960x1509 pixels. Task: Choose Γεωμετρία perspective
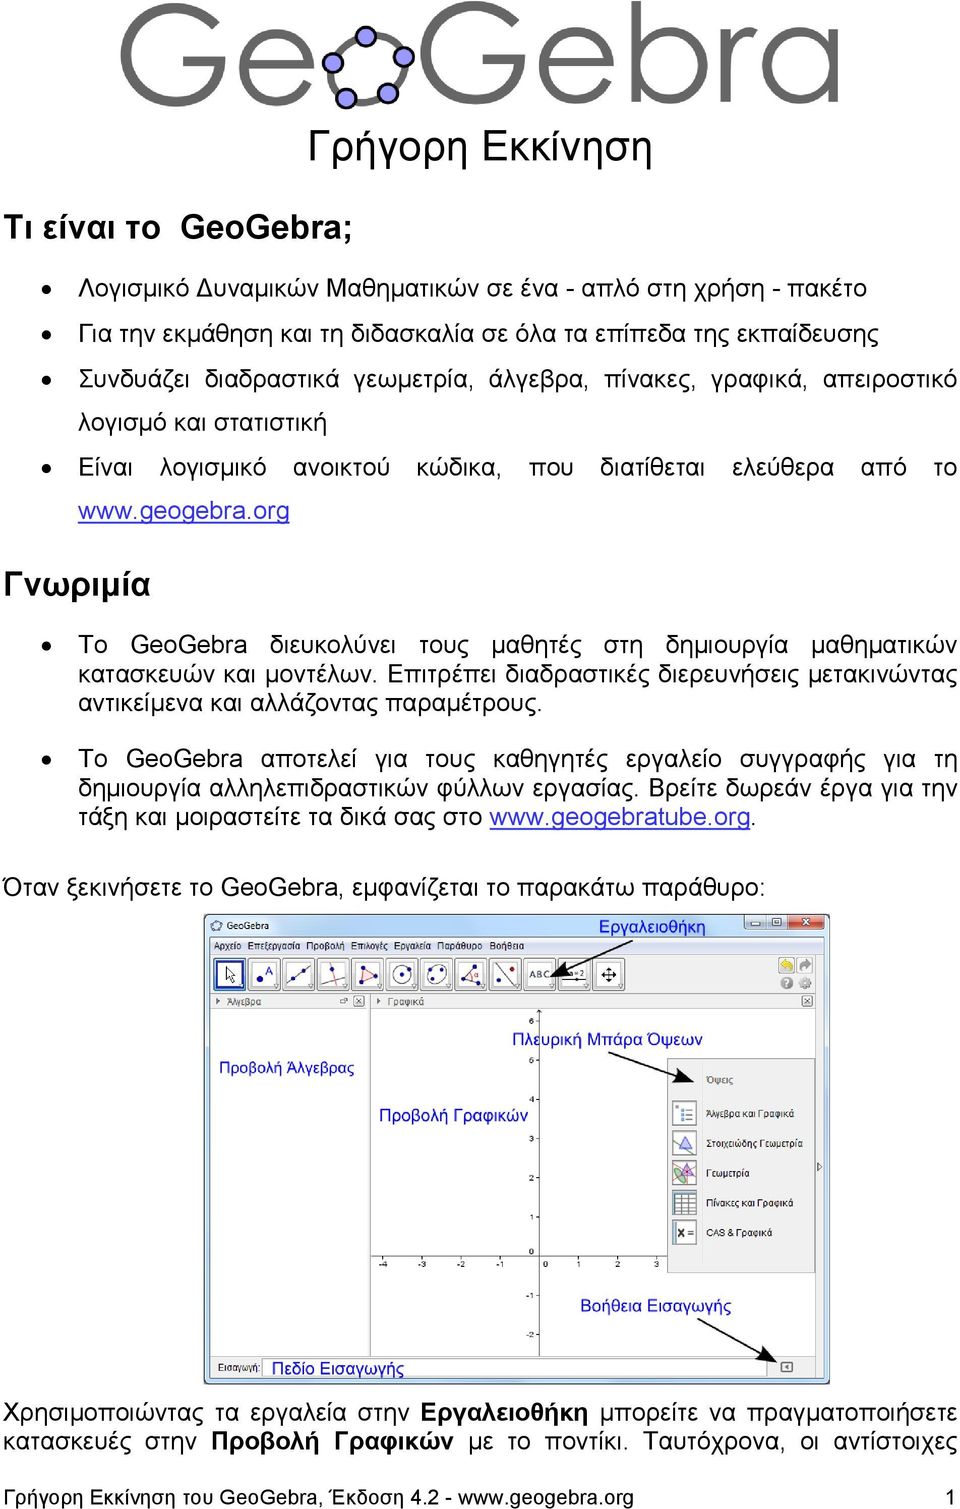[x=711, y=1173]
